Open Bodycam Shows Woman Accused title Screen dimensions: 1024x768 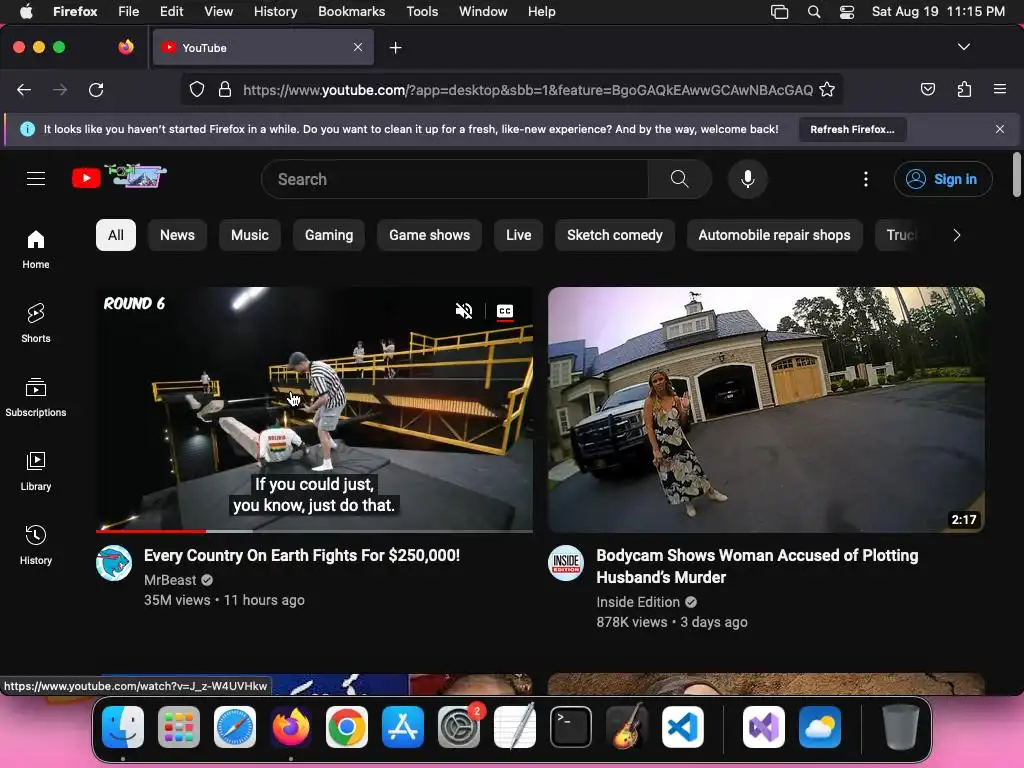757,566
